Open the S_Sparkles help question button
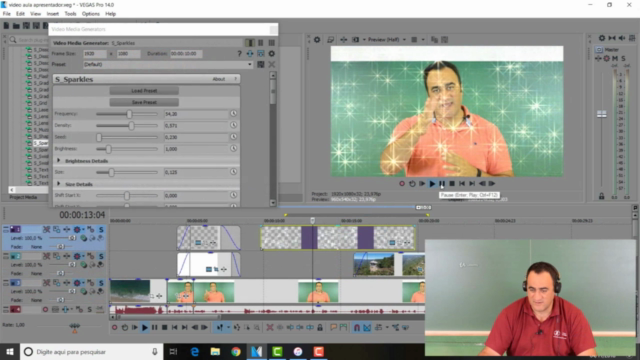The width and height of the screenshot is (640, 360). tap(236, 79)
